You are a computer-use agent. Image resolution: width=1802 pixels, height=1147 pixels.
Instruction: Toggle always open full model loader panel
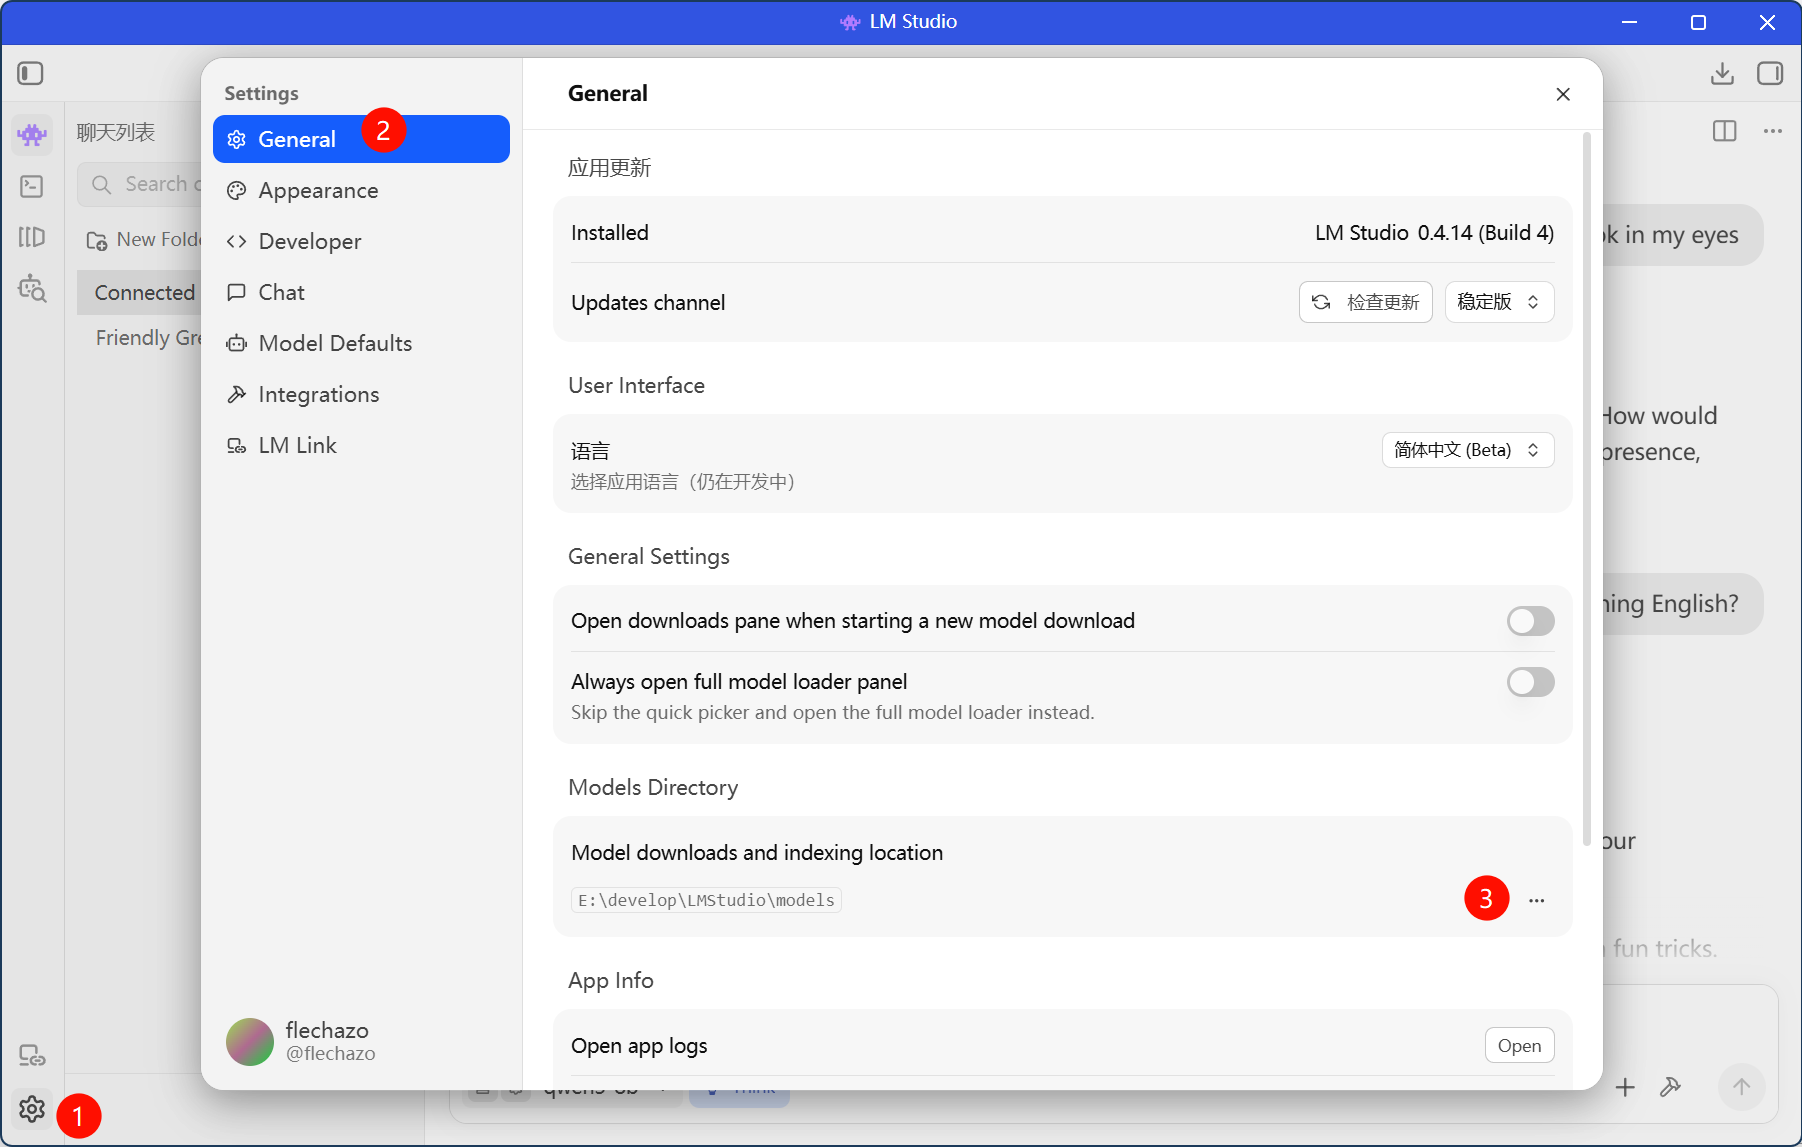point(1531,682)
